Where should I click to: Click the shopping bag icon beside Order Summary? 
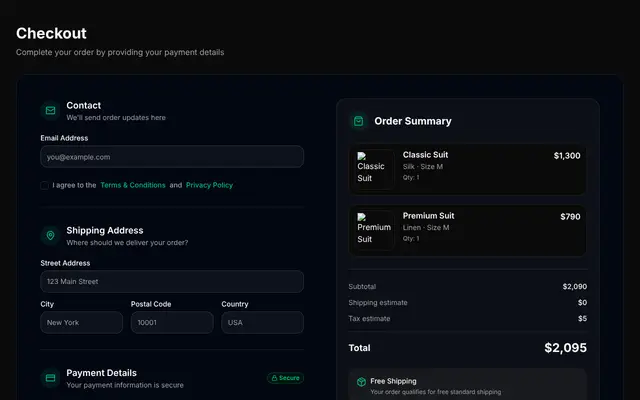point(358,121)
